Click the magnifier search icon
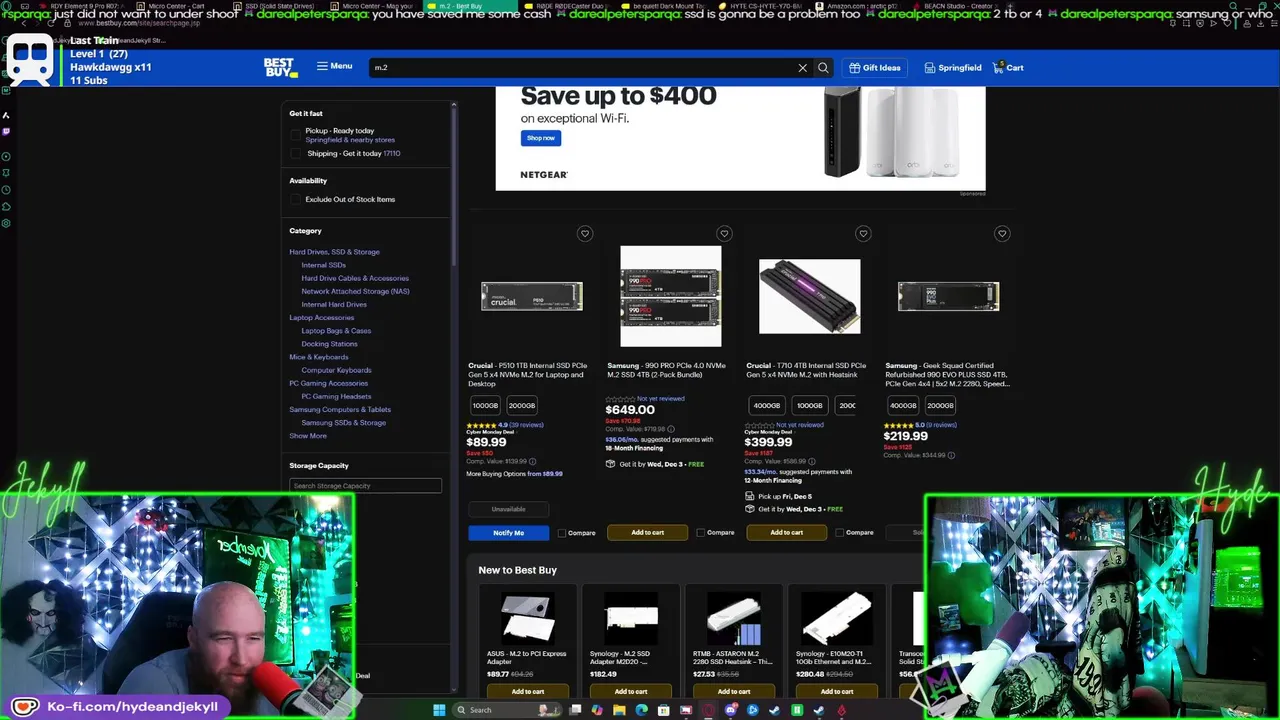Image resolution: width=1280 pixels, height=720 pixels. [x=823, y=68]
